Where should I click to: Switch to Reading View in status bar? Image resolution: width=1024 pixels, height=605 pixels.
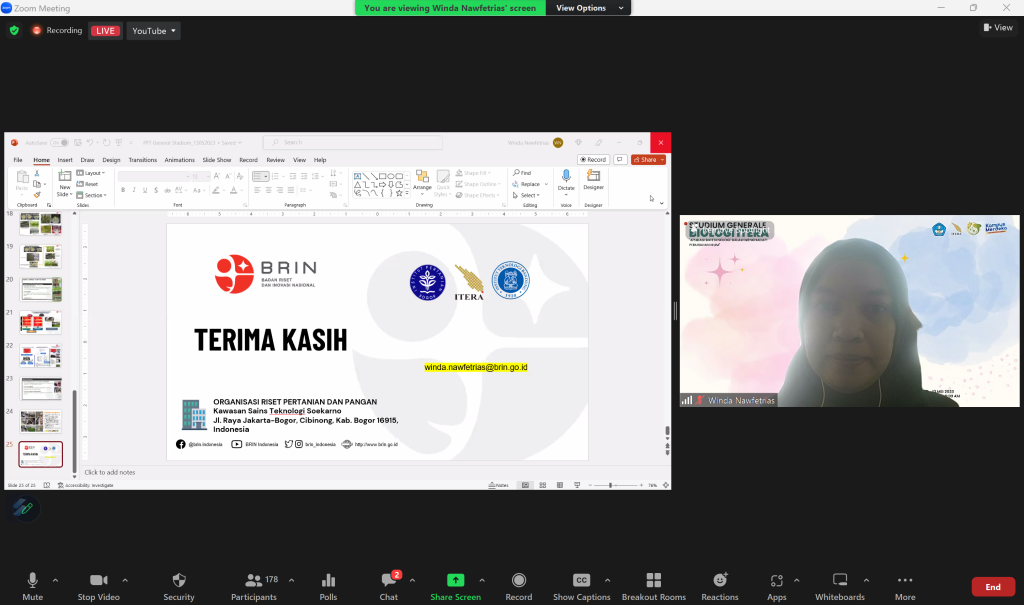[560, 485]
